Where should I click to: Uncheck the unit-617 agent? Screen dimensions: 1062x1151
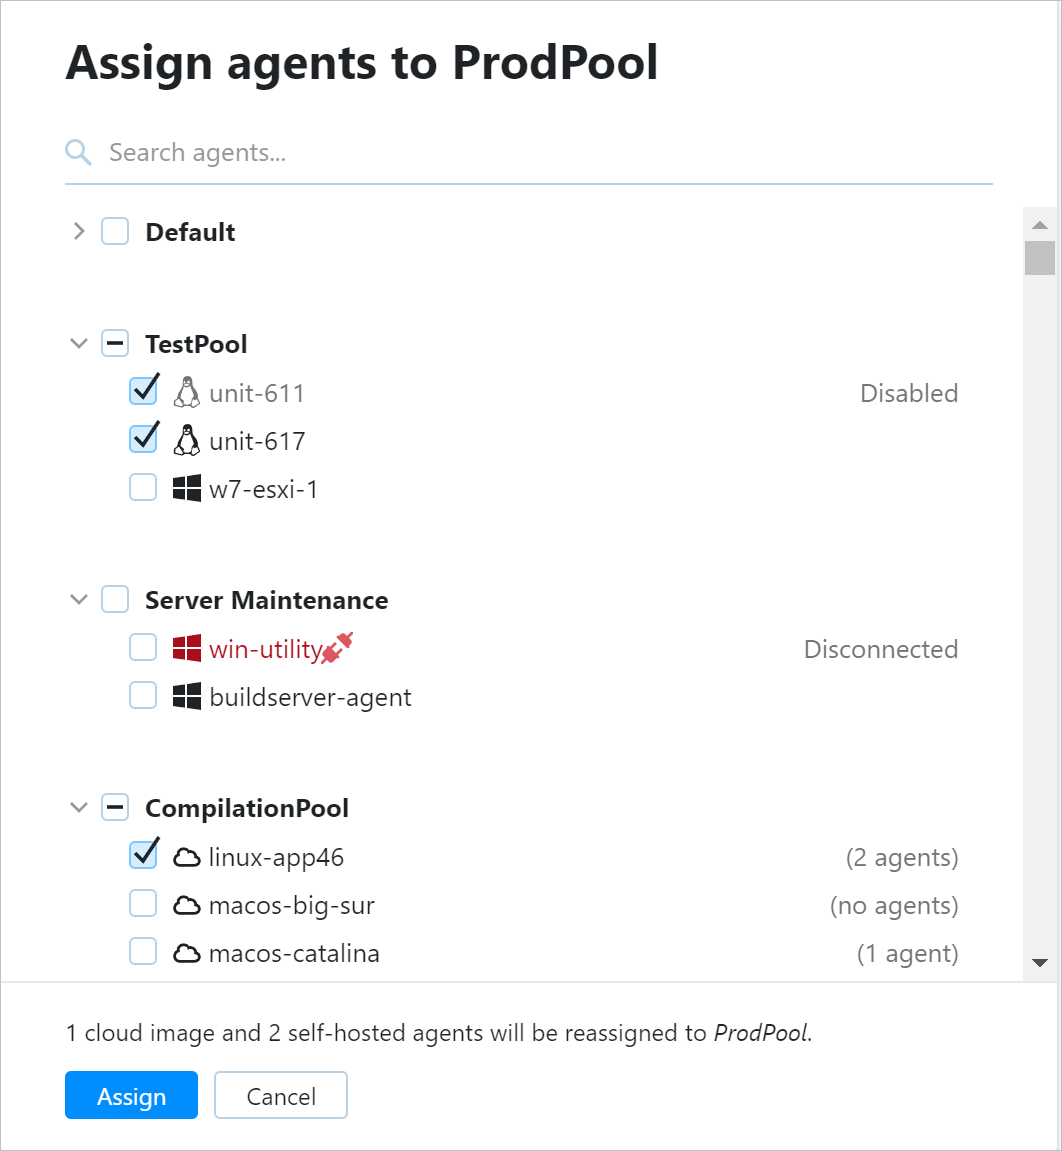pyautogui.click(x=143, y=438)
